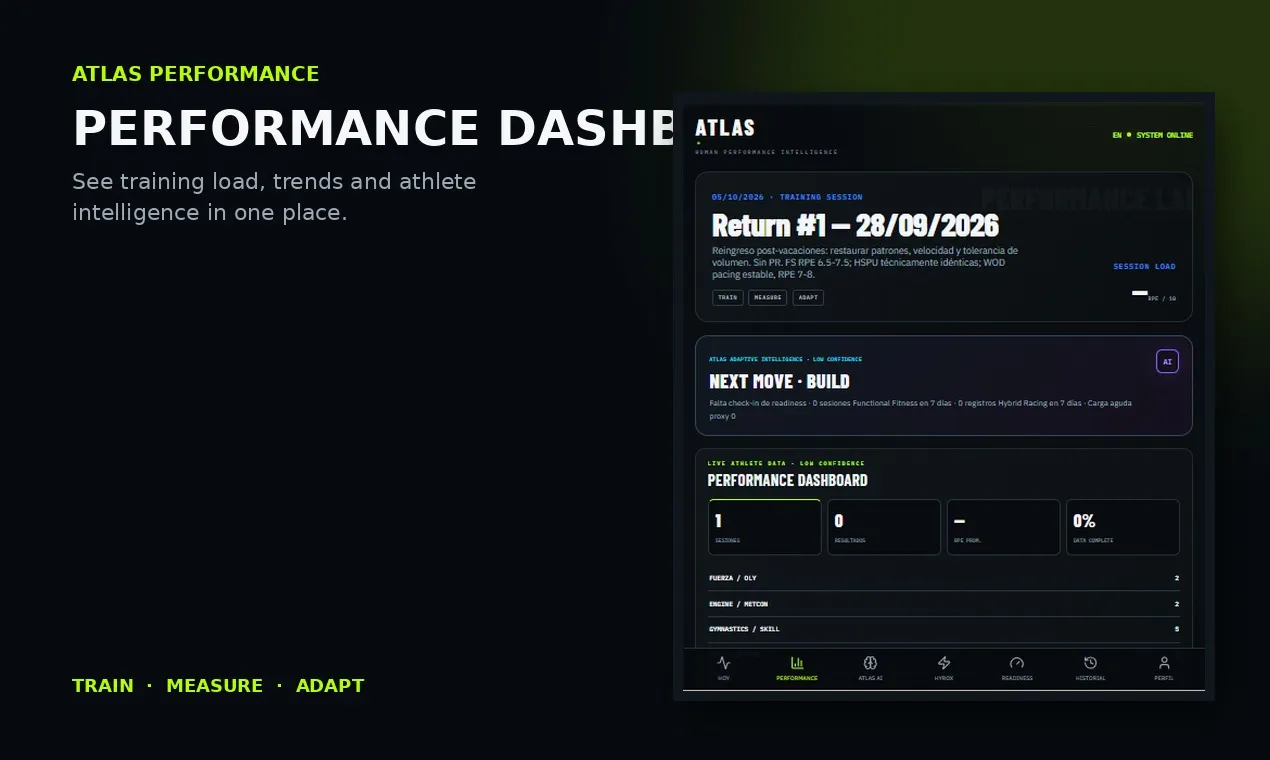Screen dimensions: 1270x760
Task: Click the 05/10/2026 Training Session label
Action: [x=787, y=197]
